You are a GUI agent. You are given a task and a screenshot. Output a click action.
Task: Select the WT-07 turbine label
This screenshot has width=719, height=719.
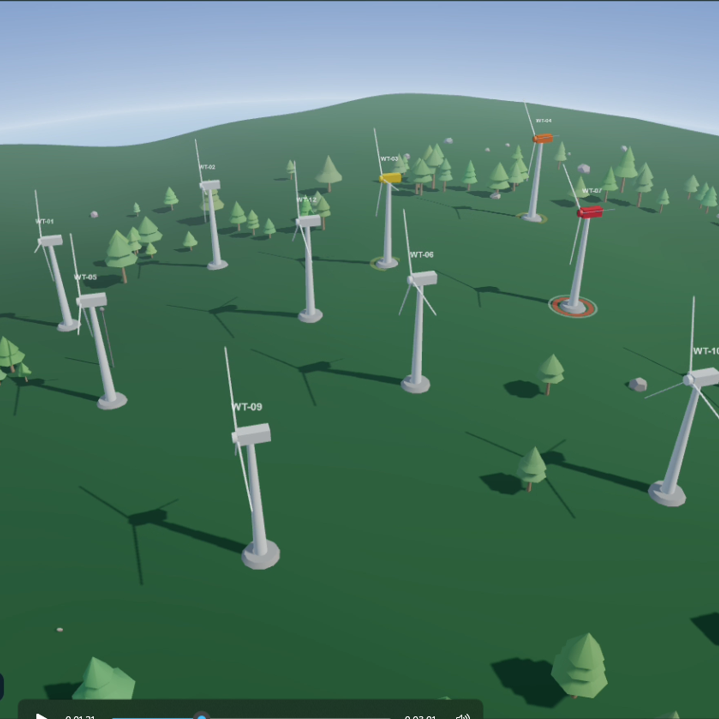592,190
